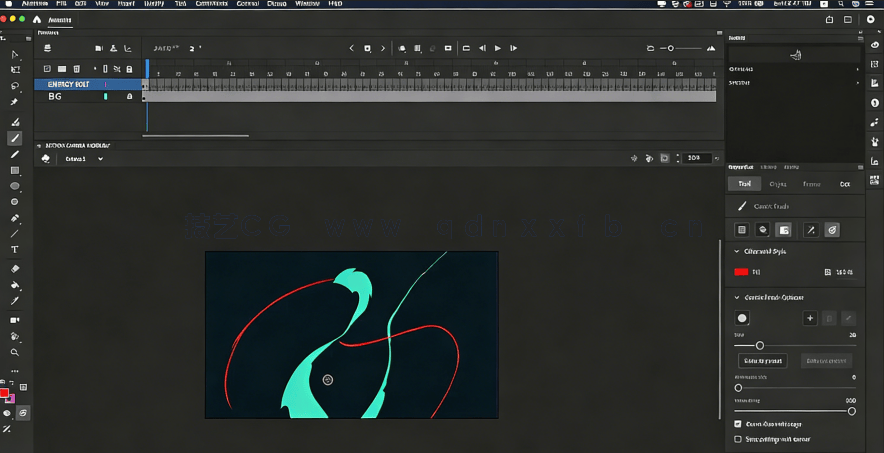Screen dimensions: 884x453
Task: Toggle the checked brush option checkbox
Action: coord(738,424)
